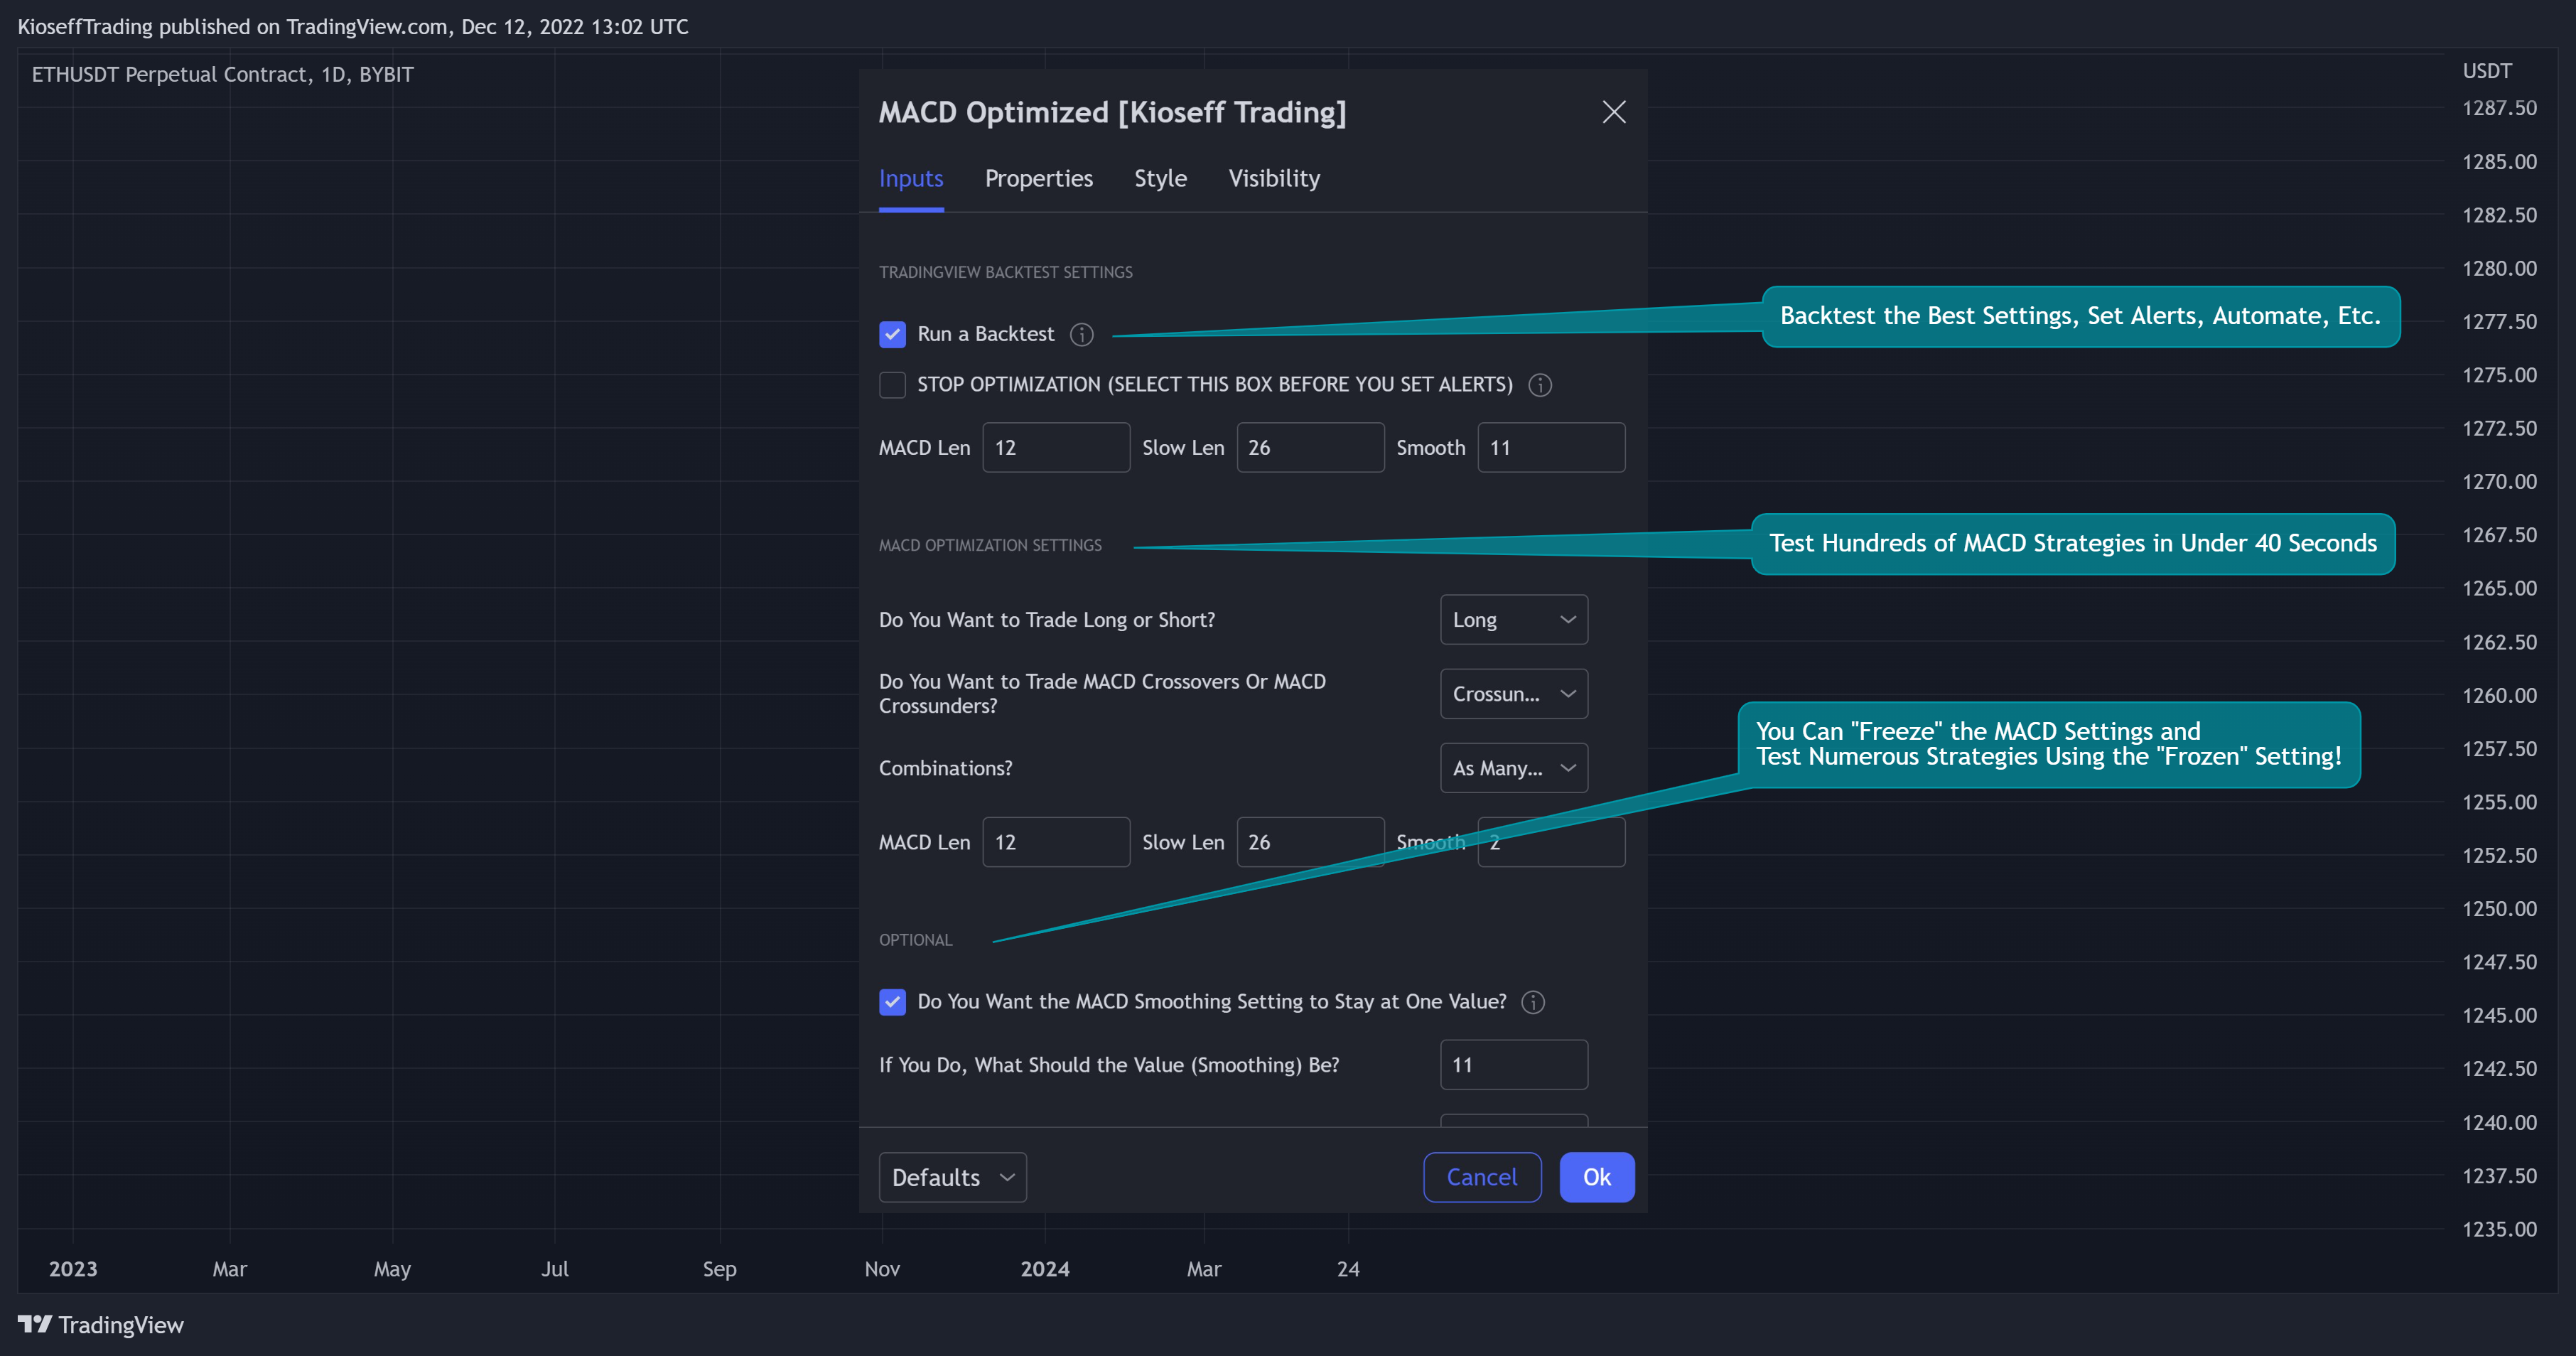This screenshot has height=1356, width=2576.
Task: Click optimization Smooth field showing 2
Action: (x=1551, y=842)
